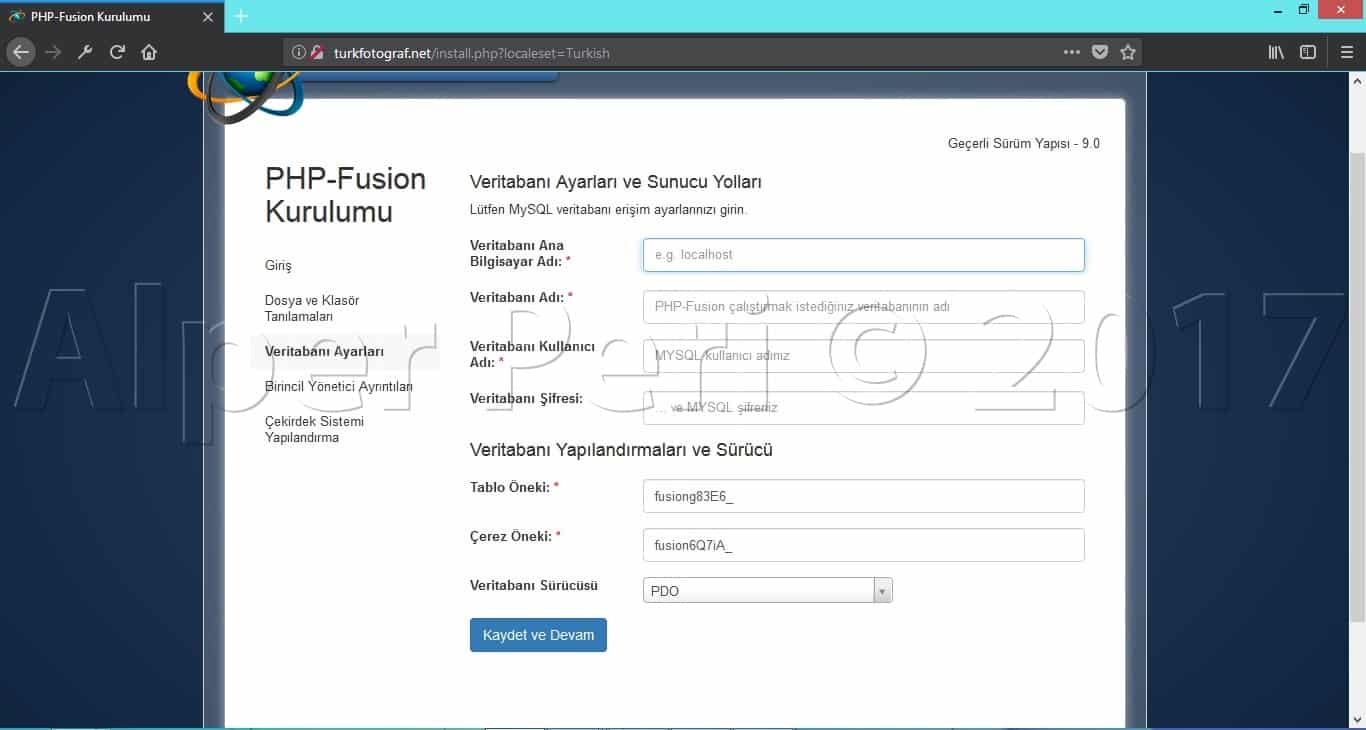
Task: Click Veritabanı Ayarları ve Sunucu Yolları heading
Action: [x=616, y=182]
